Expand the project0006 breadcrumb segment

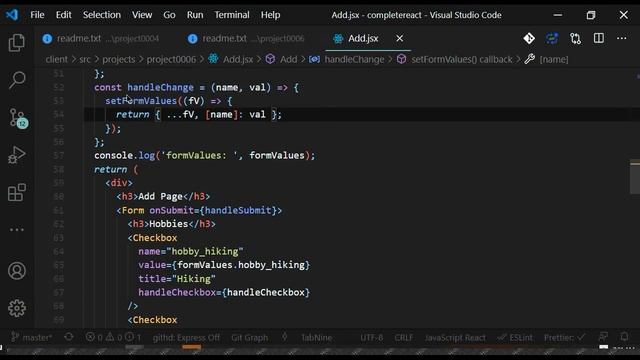[171, 59]
